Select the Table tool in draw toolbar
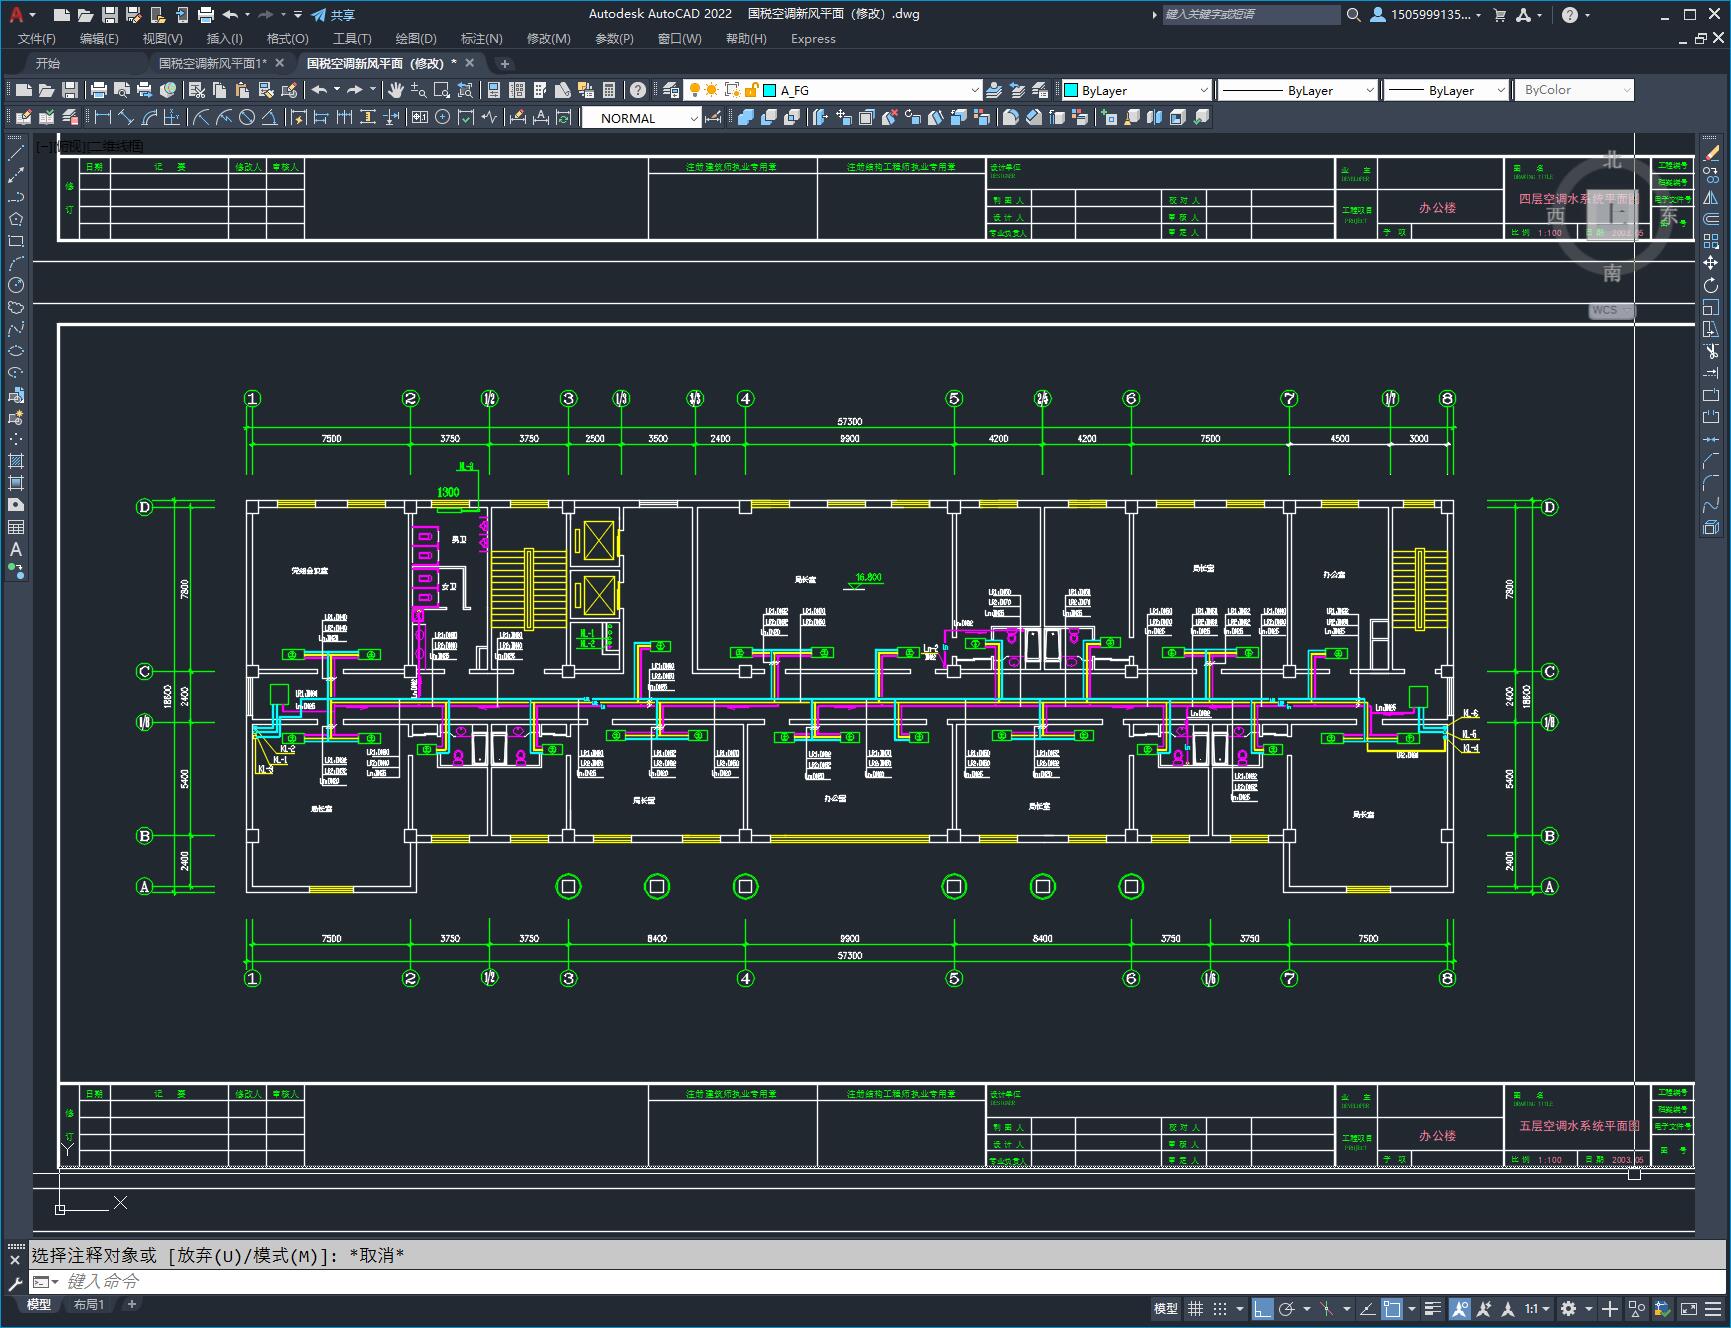Image resolution: width=1731 pixels, height=1328 pixels. (x=16, y=527)
